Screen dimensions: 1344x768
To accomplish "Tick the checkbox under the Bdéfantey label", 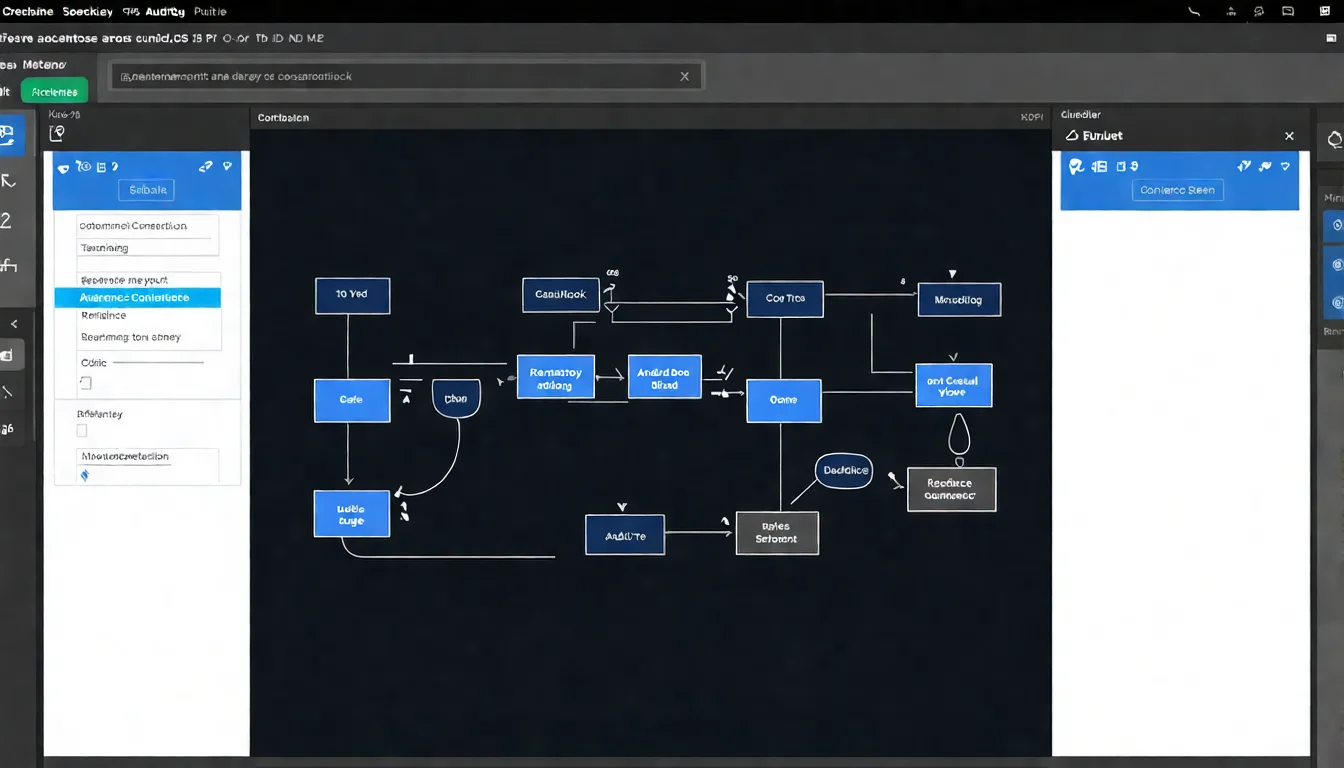I will (x=82, y=431).
